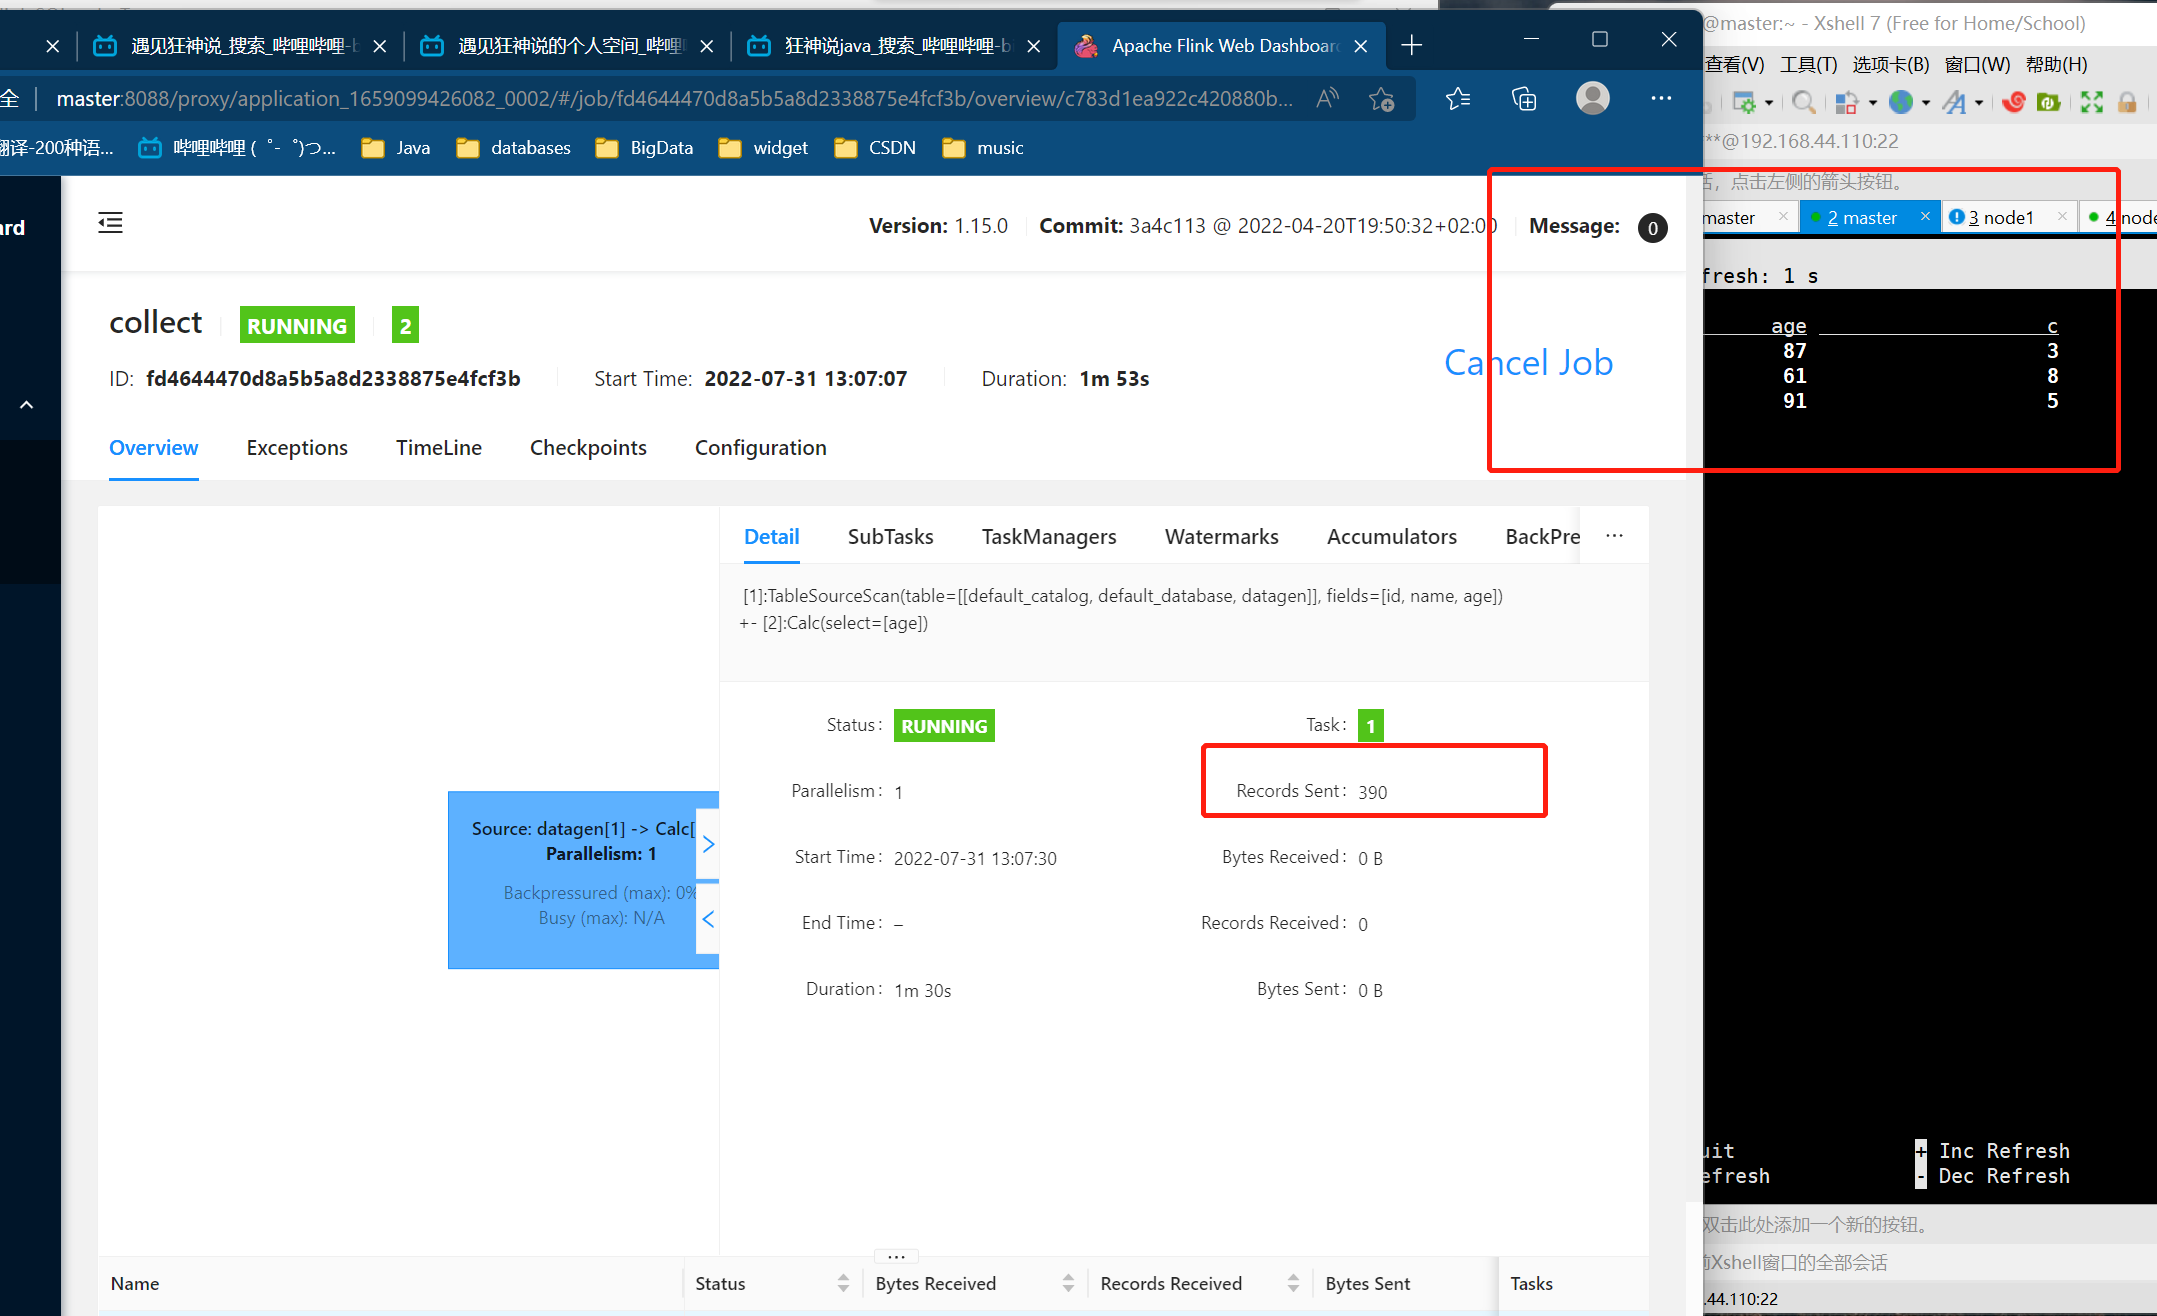Viewport: 2157px width, 1316px height.
Task: Collapse job node with left chevron
Action: click(708, 919)
